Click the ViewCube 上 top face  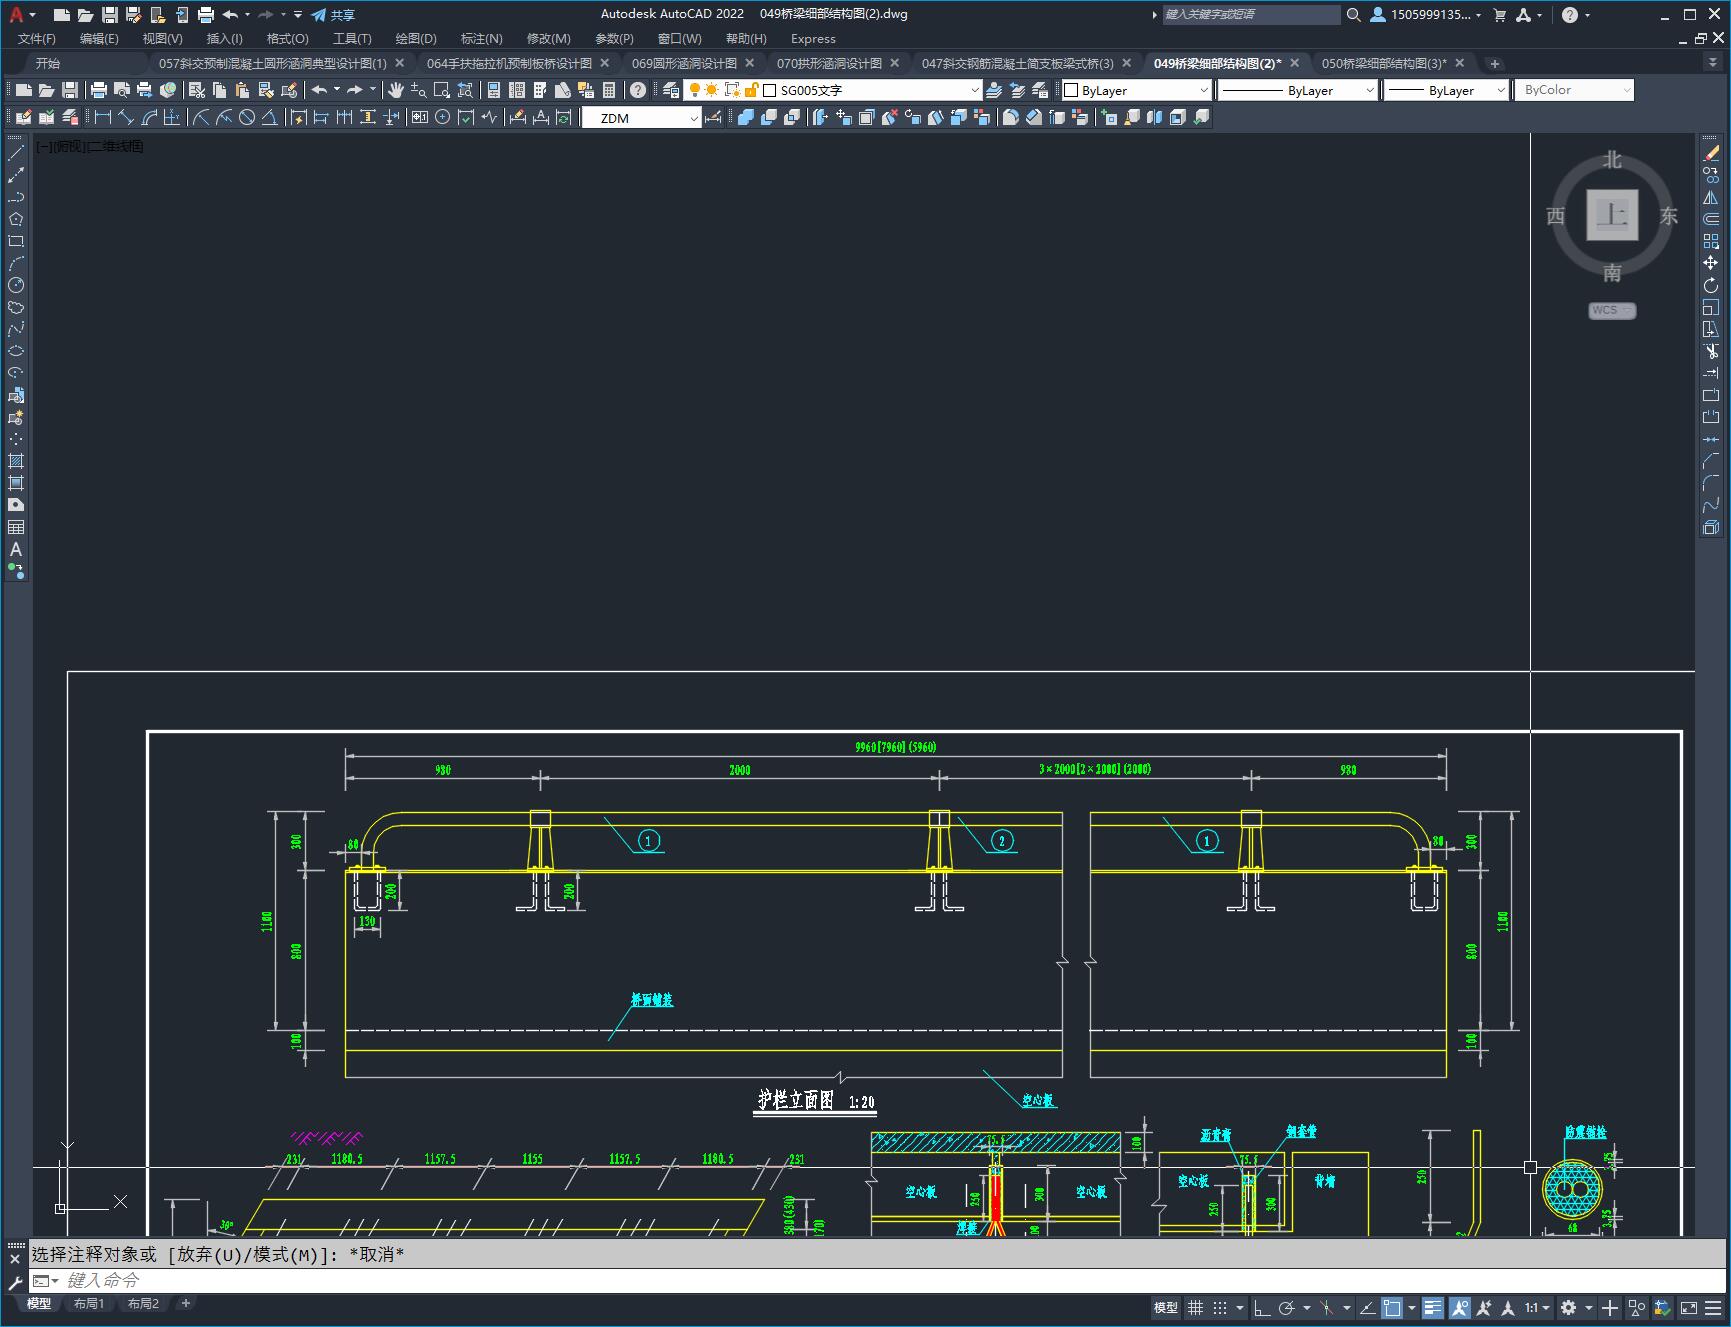1612,215
